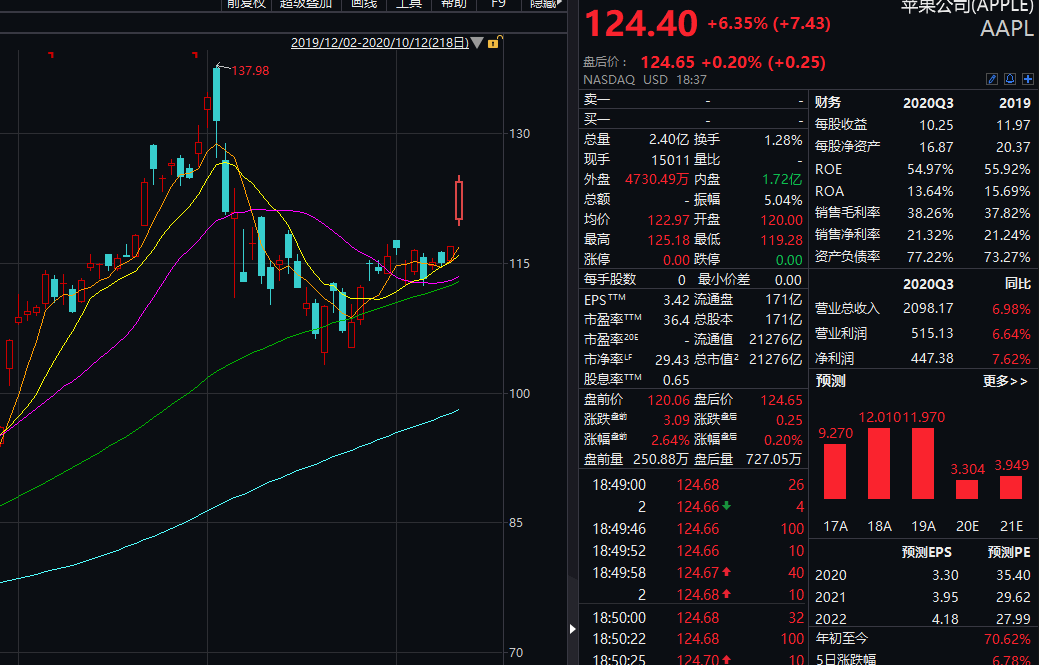This screenshot has height=665, width=1039.
Task: Click the 资产负债率 value 77.22%
Action: pyautogui.click(x=930, y=257)
